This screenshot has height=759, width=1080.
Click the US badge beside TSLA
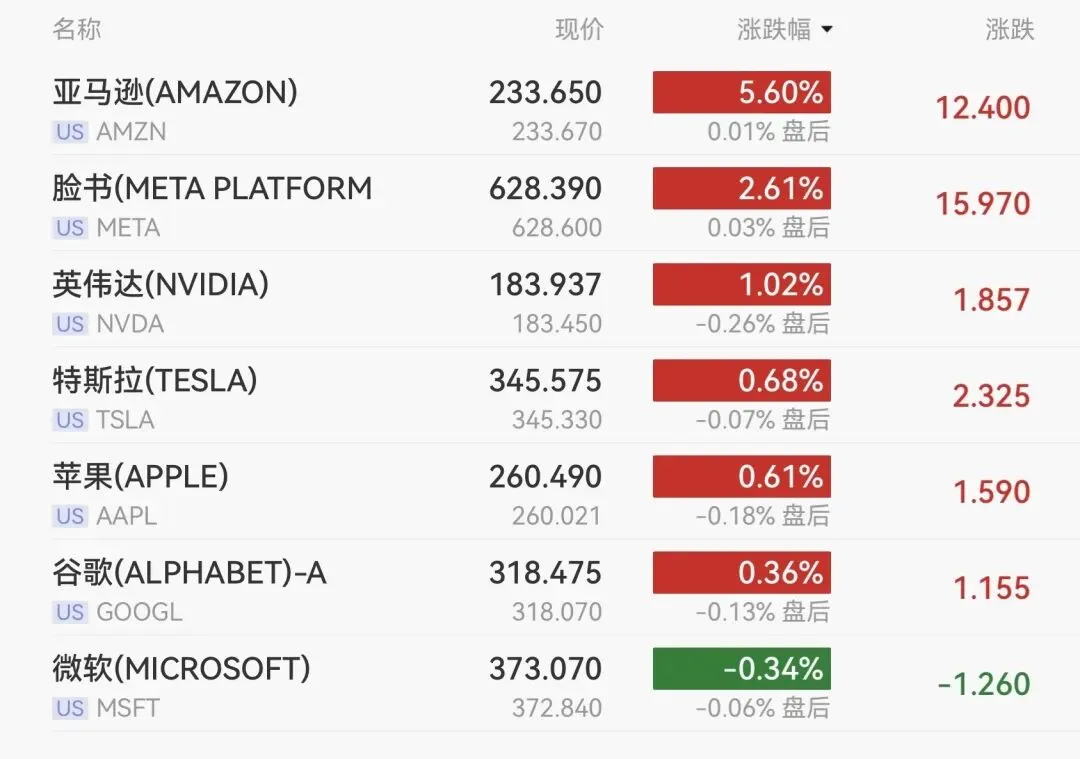tap(69, 420)
